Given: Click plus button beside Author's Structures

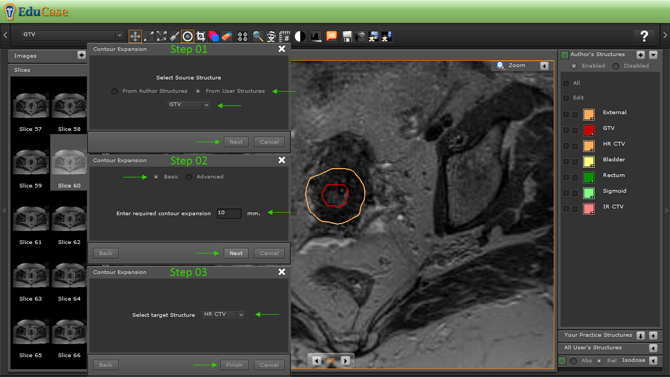Looking at the screenshot, I should (641, 55).
